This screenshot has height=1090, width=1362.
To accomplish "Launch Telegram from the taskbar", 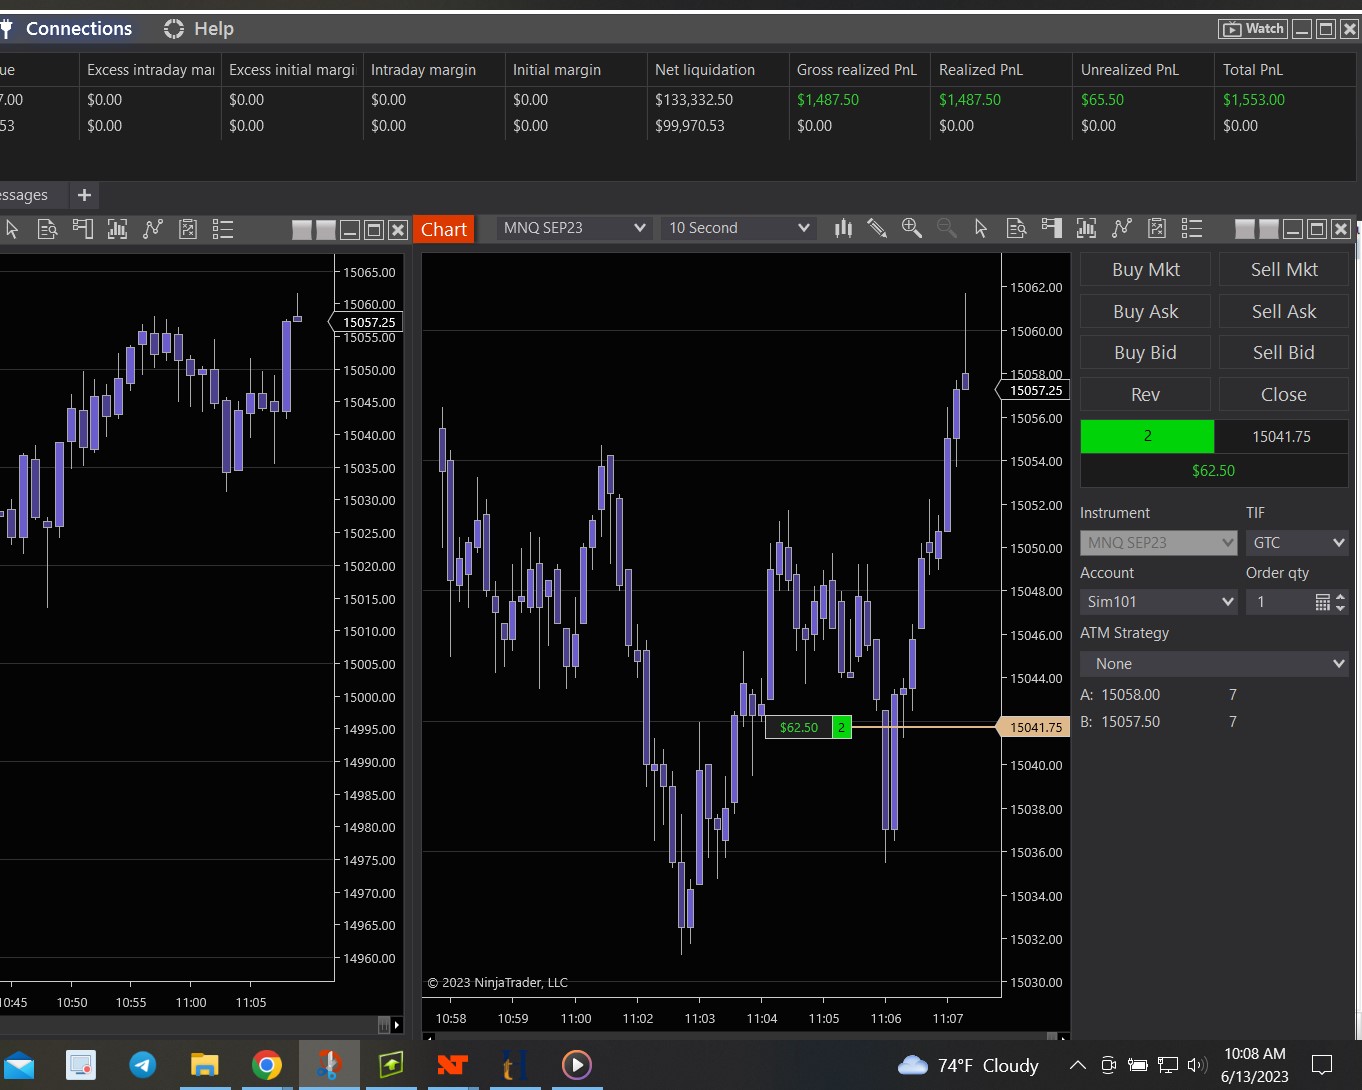I will coord(143,1065).
